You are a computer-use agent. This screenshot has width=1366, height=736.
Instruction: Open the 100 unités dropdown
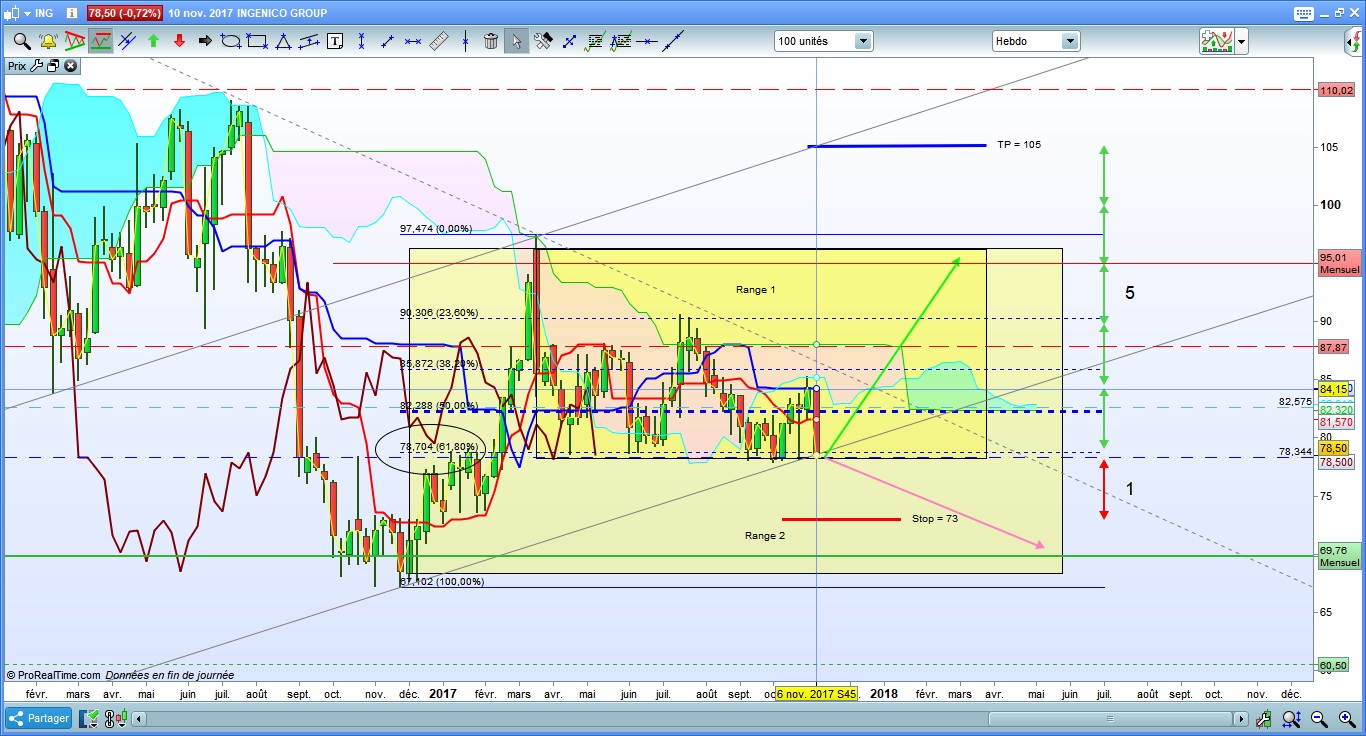tap(823, 41)
